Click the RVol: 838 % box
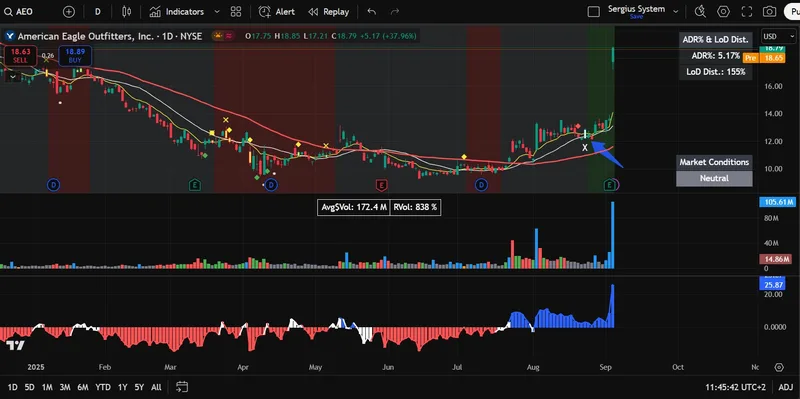 (x=415, y=207)
